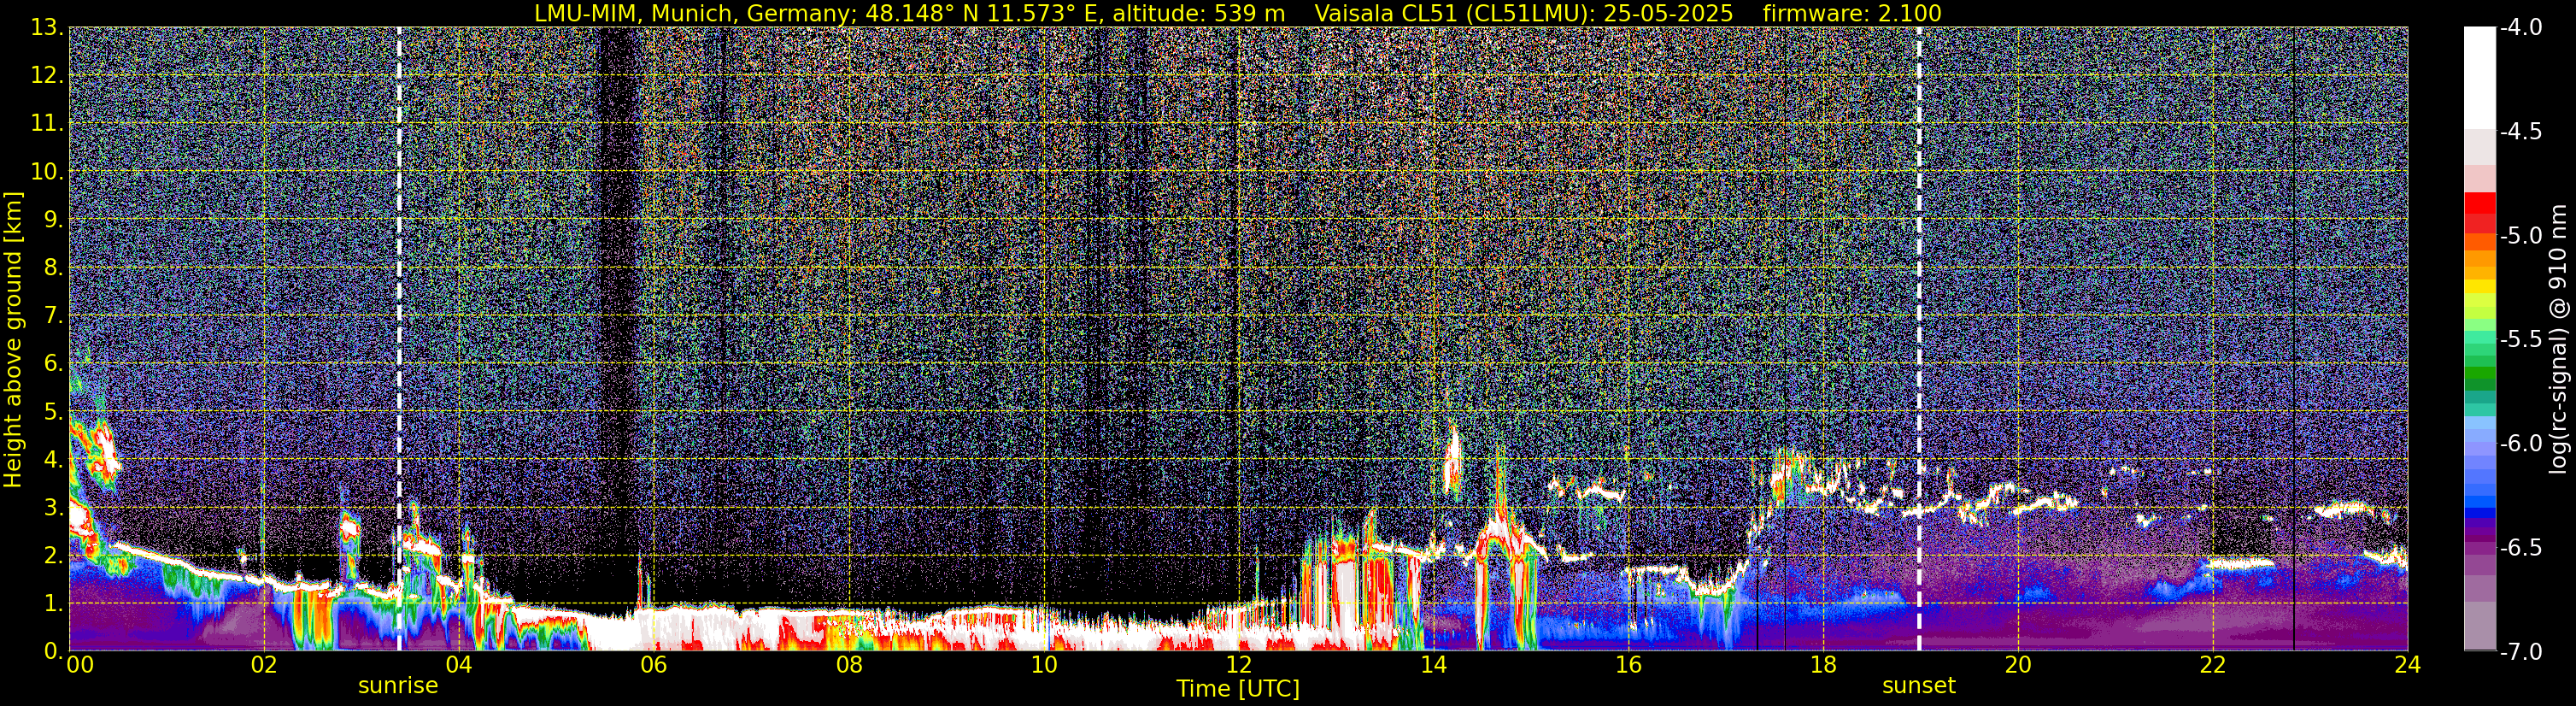
Task: Click the height axis tick '8.'
Action: point(54,268)
